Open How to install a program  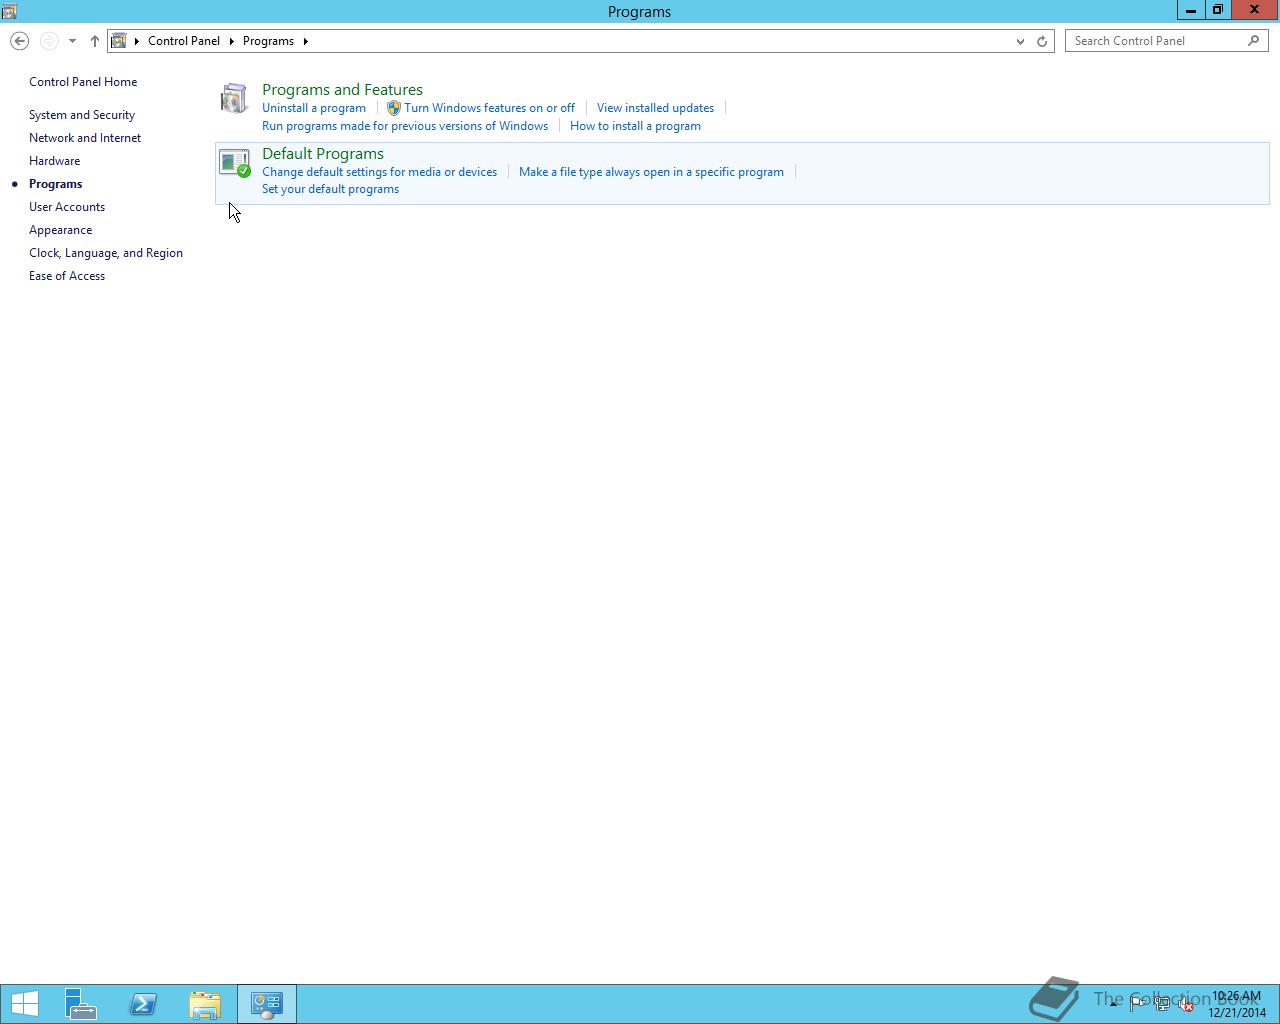pos(635,126)
